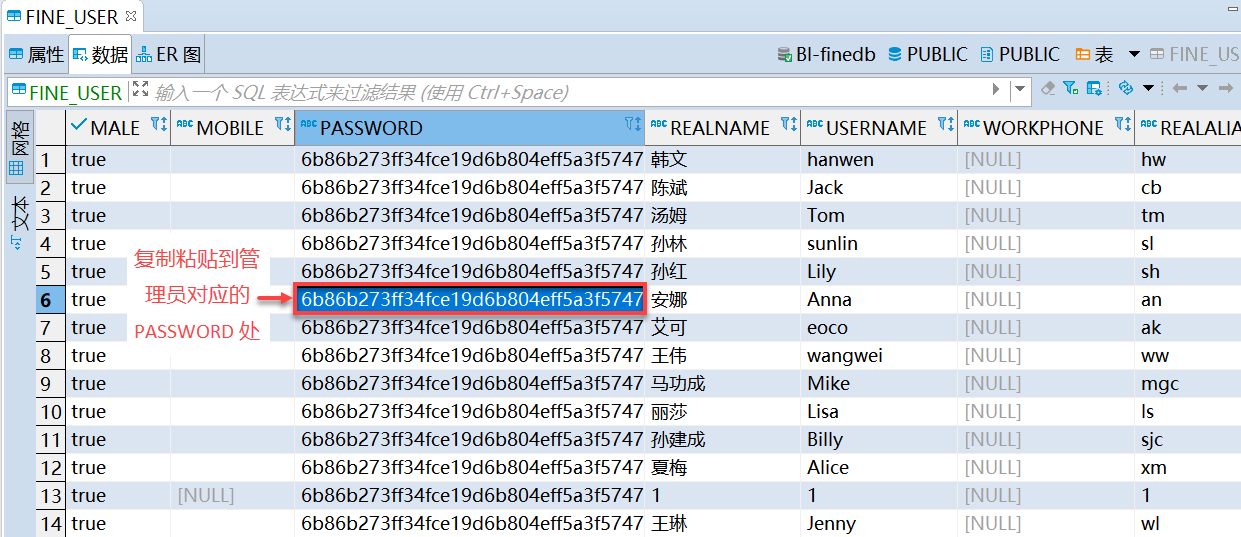This screenshot has height=537, width=1241.
Task: Click filter/sort icon on REALNAME column
Action: tap(788, 125)
